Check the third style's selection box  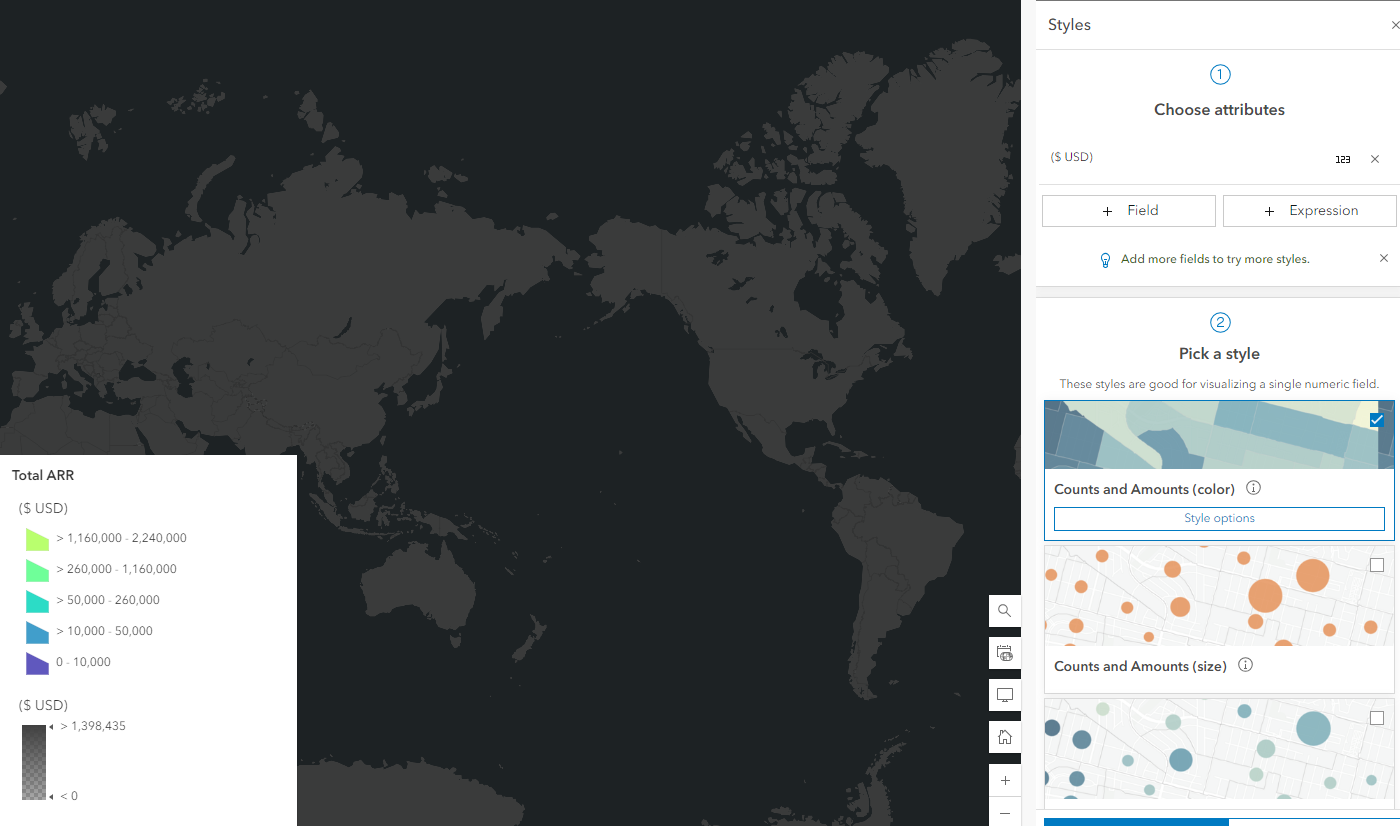(1377, 718)
